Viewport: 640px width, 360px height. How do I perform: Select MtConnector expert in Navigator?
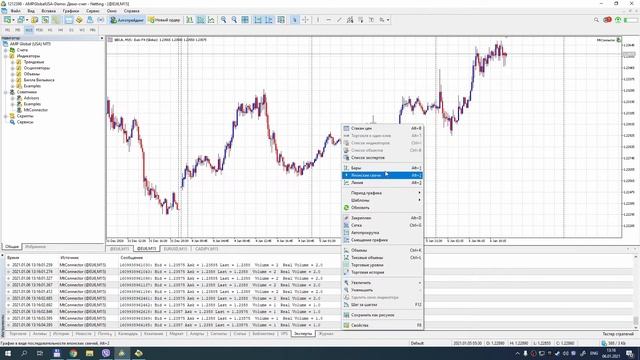coord(36,110)
